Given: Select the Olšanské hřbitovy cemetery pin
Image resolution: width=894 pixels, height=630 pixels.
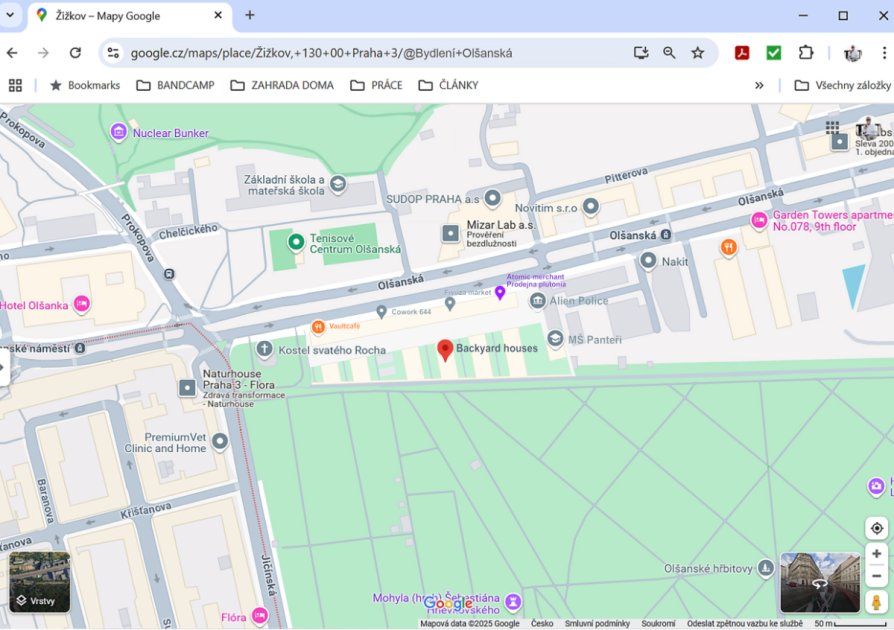Looking at the screenshot, I should [x=766, y=568].
